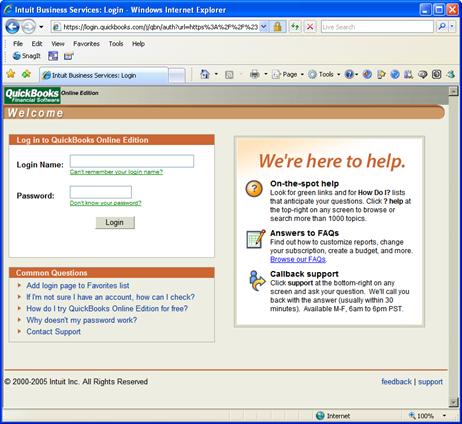Screen dimensions: 462x424
Task: View the security lock icon report
Action: (x=277, y=27)
